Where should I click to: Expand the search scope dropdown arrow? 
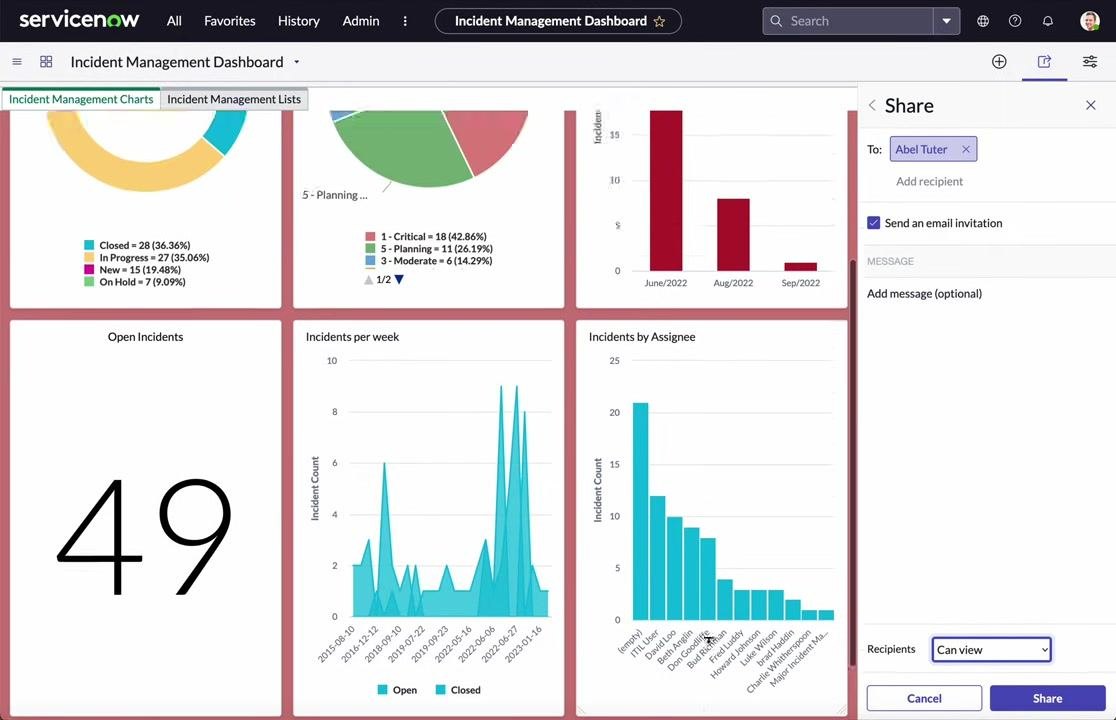click(x=947, y=21)
